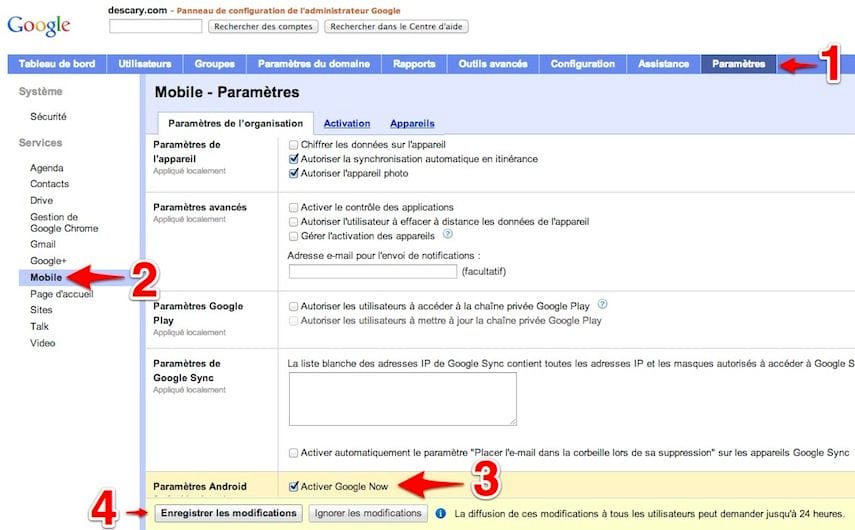Open Video in sidebar
The height and width of the screenshot is (530, 855).
43,342
